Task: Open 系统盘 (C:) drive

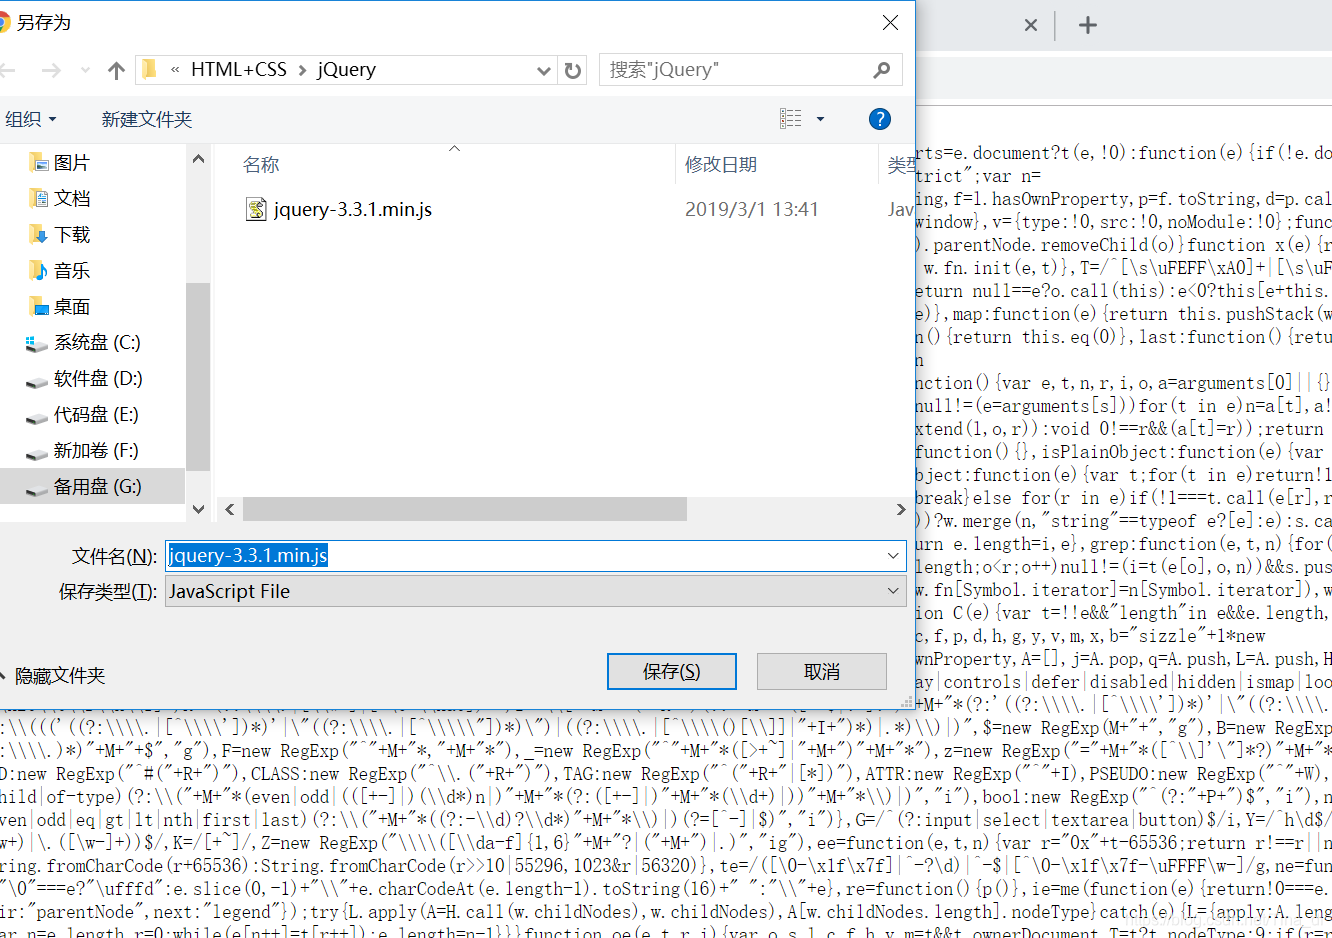Action: (x=83, y=343)
